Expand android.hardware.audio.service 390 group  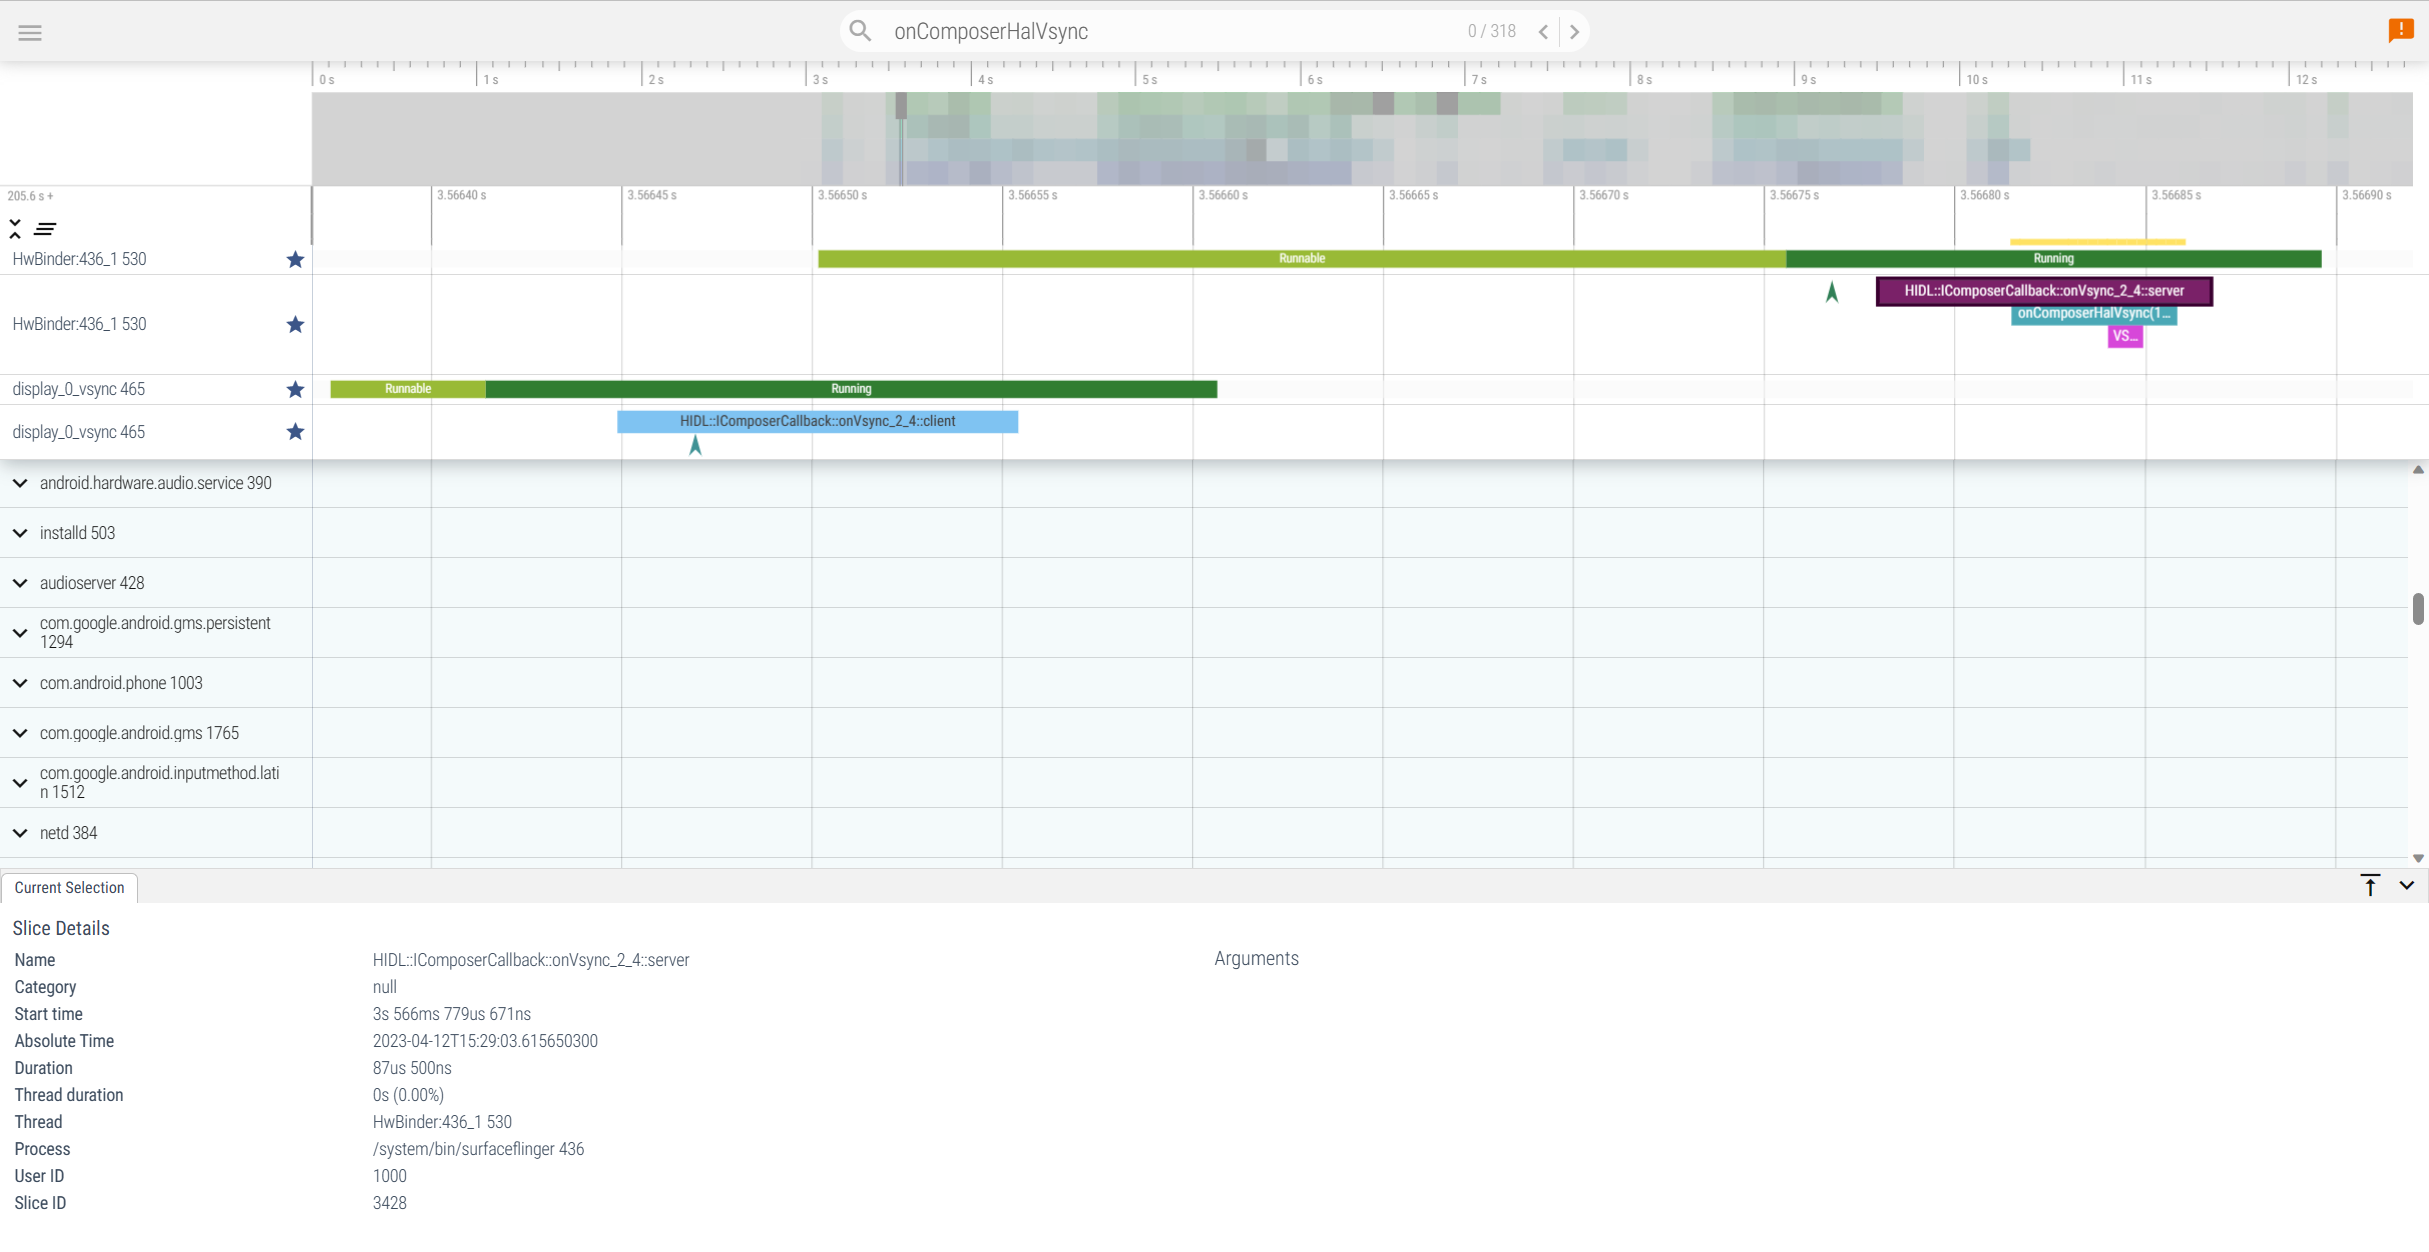pos(20,483)
